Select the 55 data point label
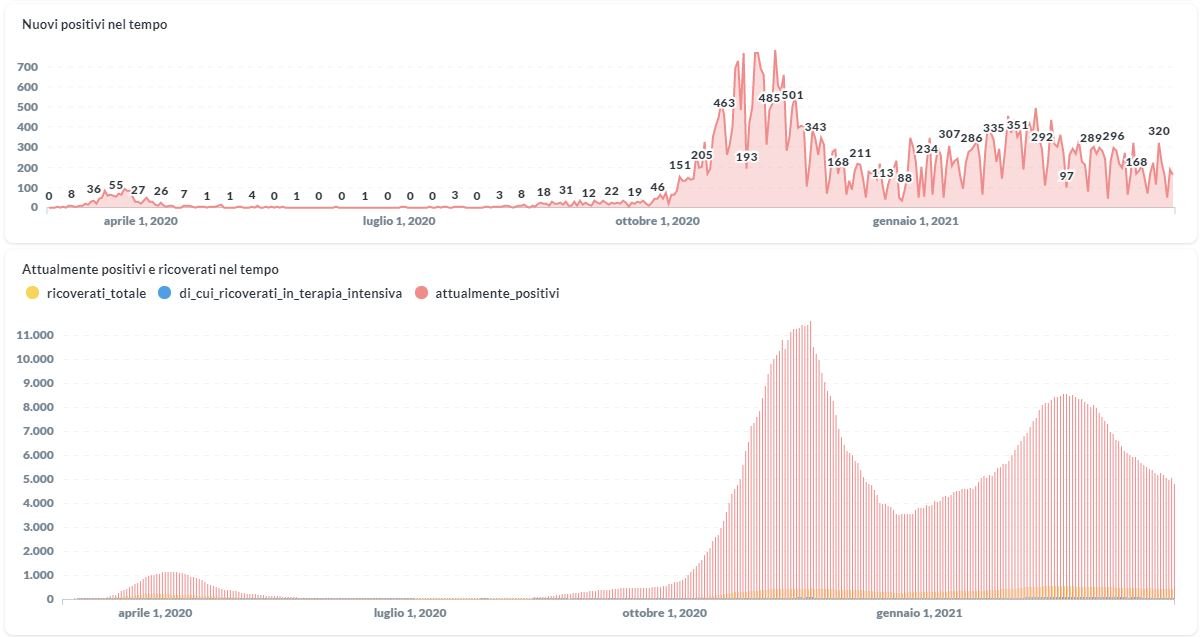 pos(116,185)
